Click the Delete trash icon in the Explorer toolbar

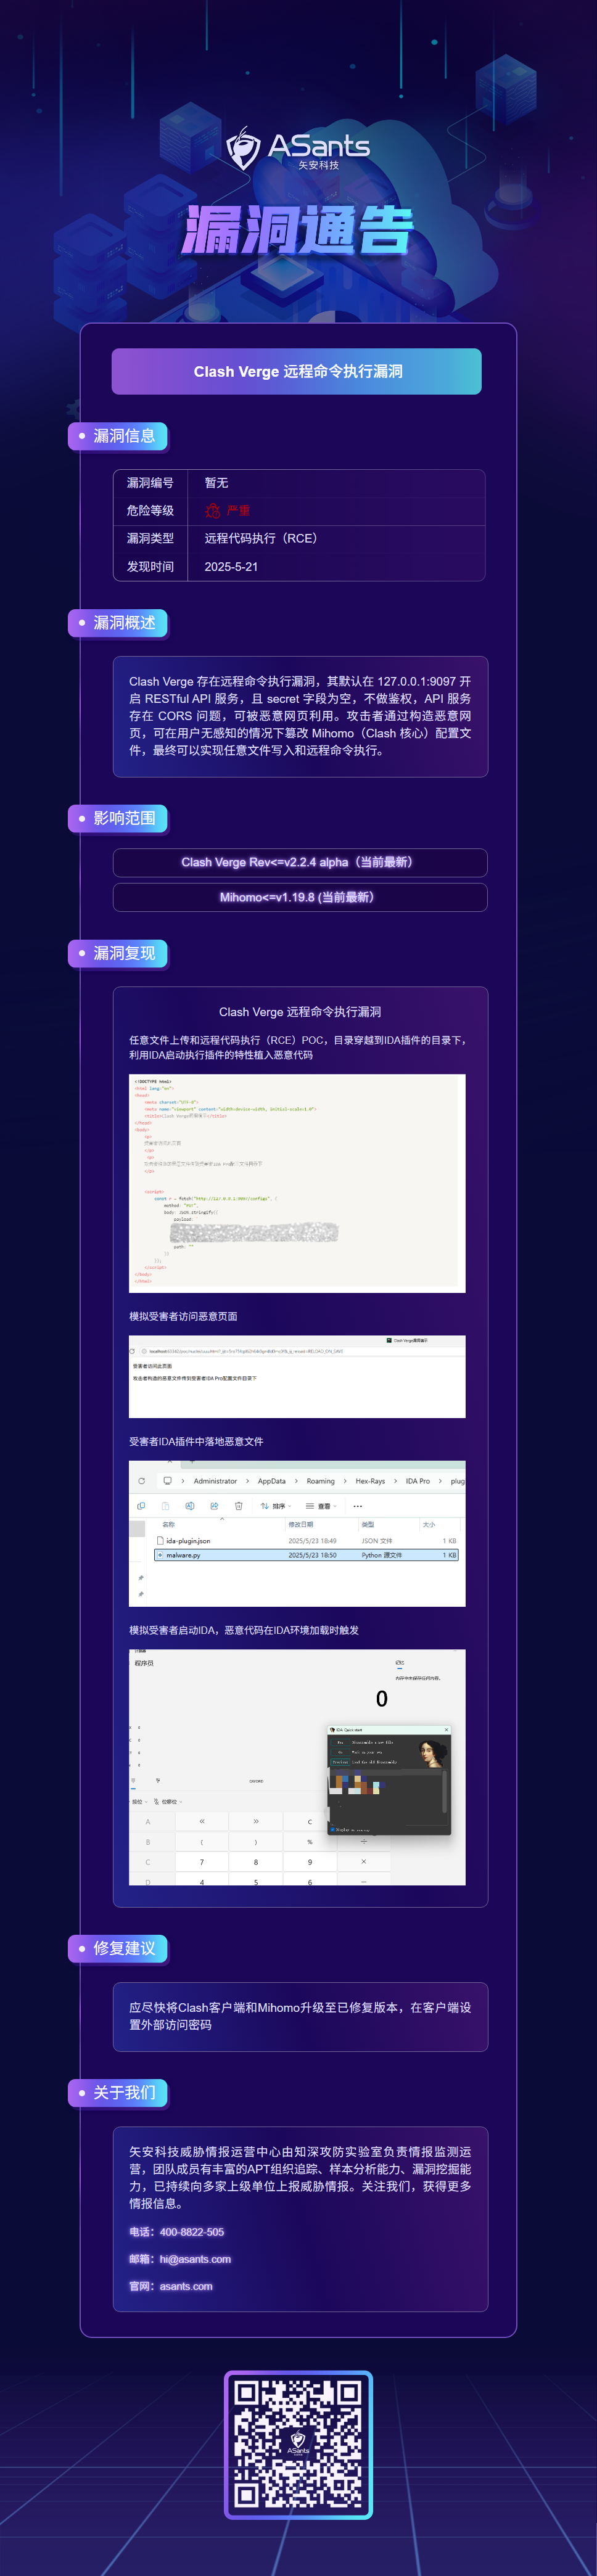[239, 1506]
